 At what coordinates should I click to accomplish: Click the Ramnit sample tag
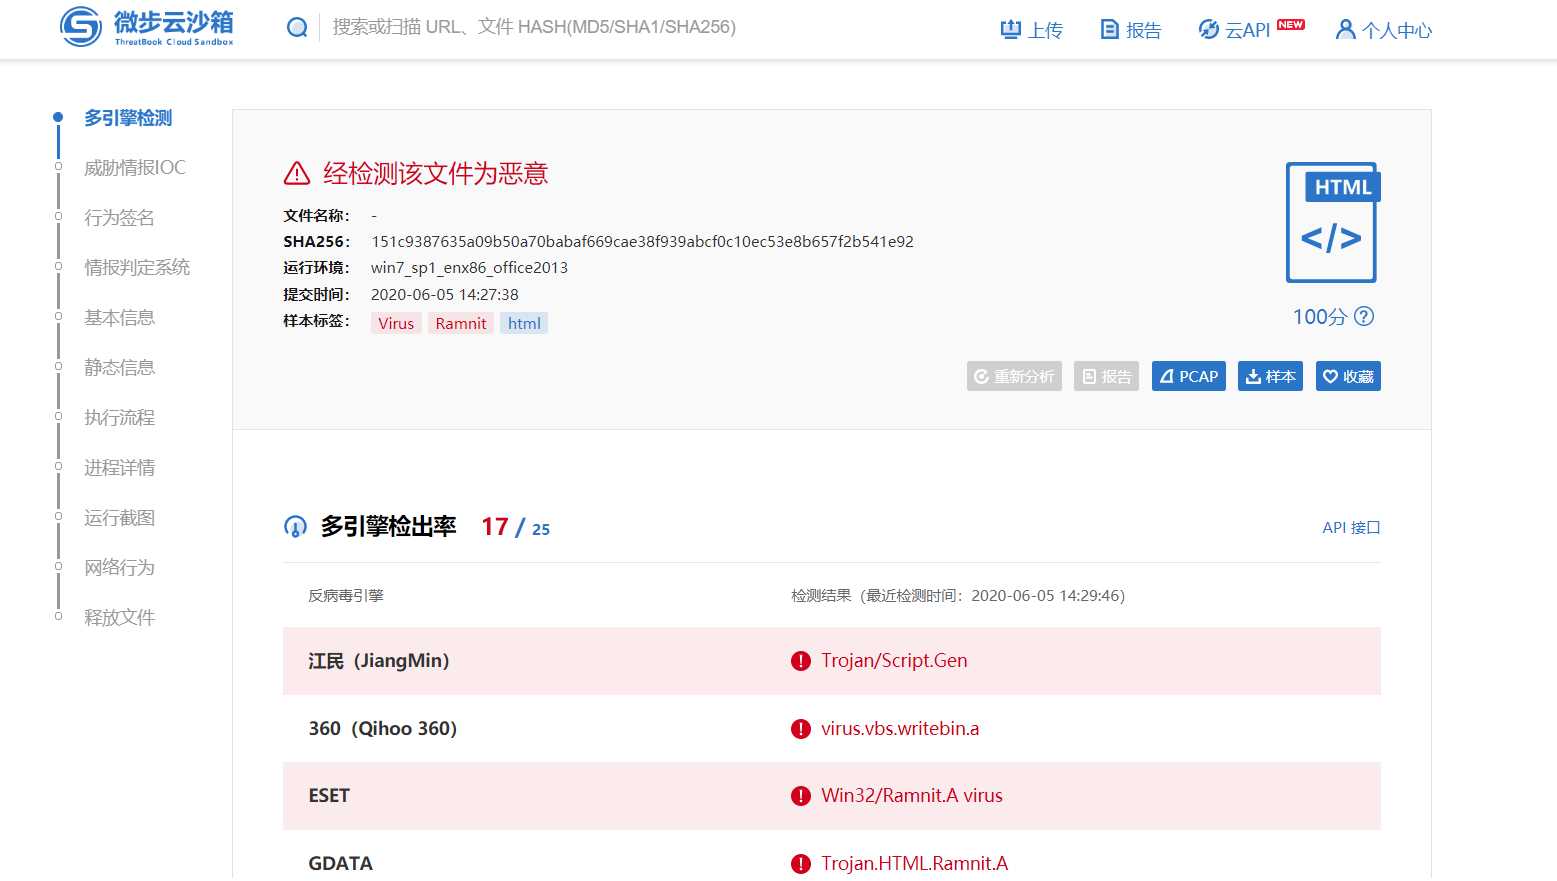(x=461, y=323)
